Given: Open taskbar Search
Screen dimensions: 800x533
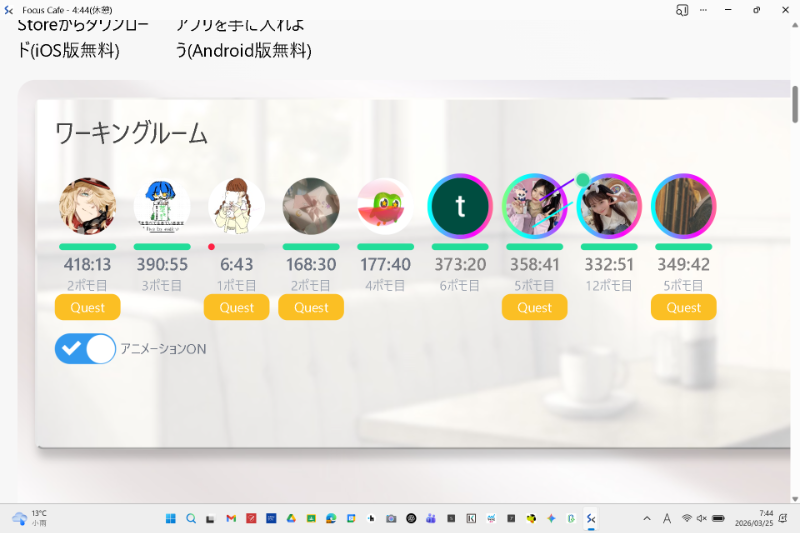Looking at the screenshot, I should coord(191,519).
